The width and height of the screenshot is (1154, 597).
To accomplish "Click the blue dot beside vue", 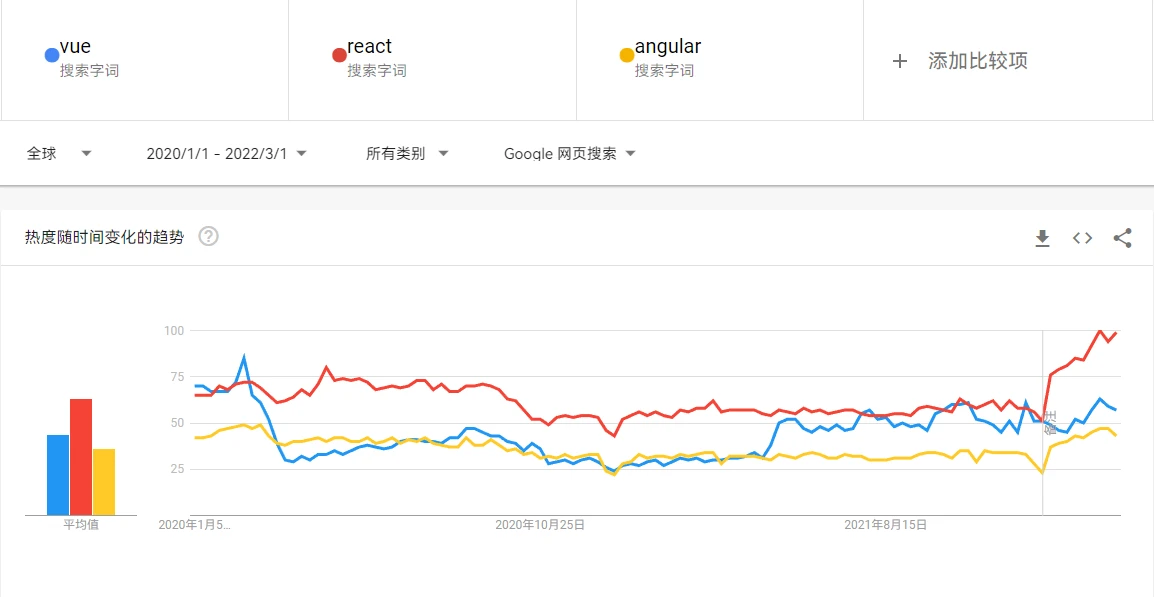I will point(51,55).
